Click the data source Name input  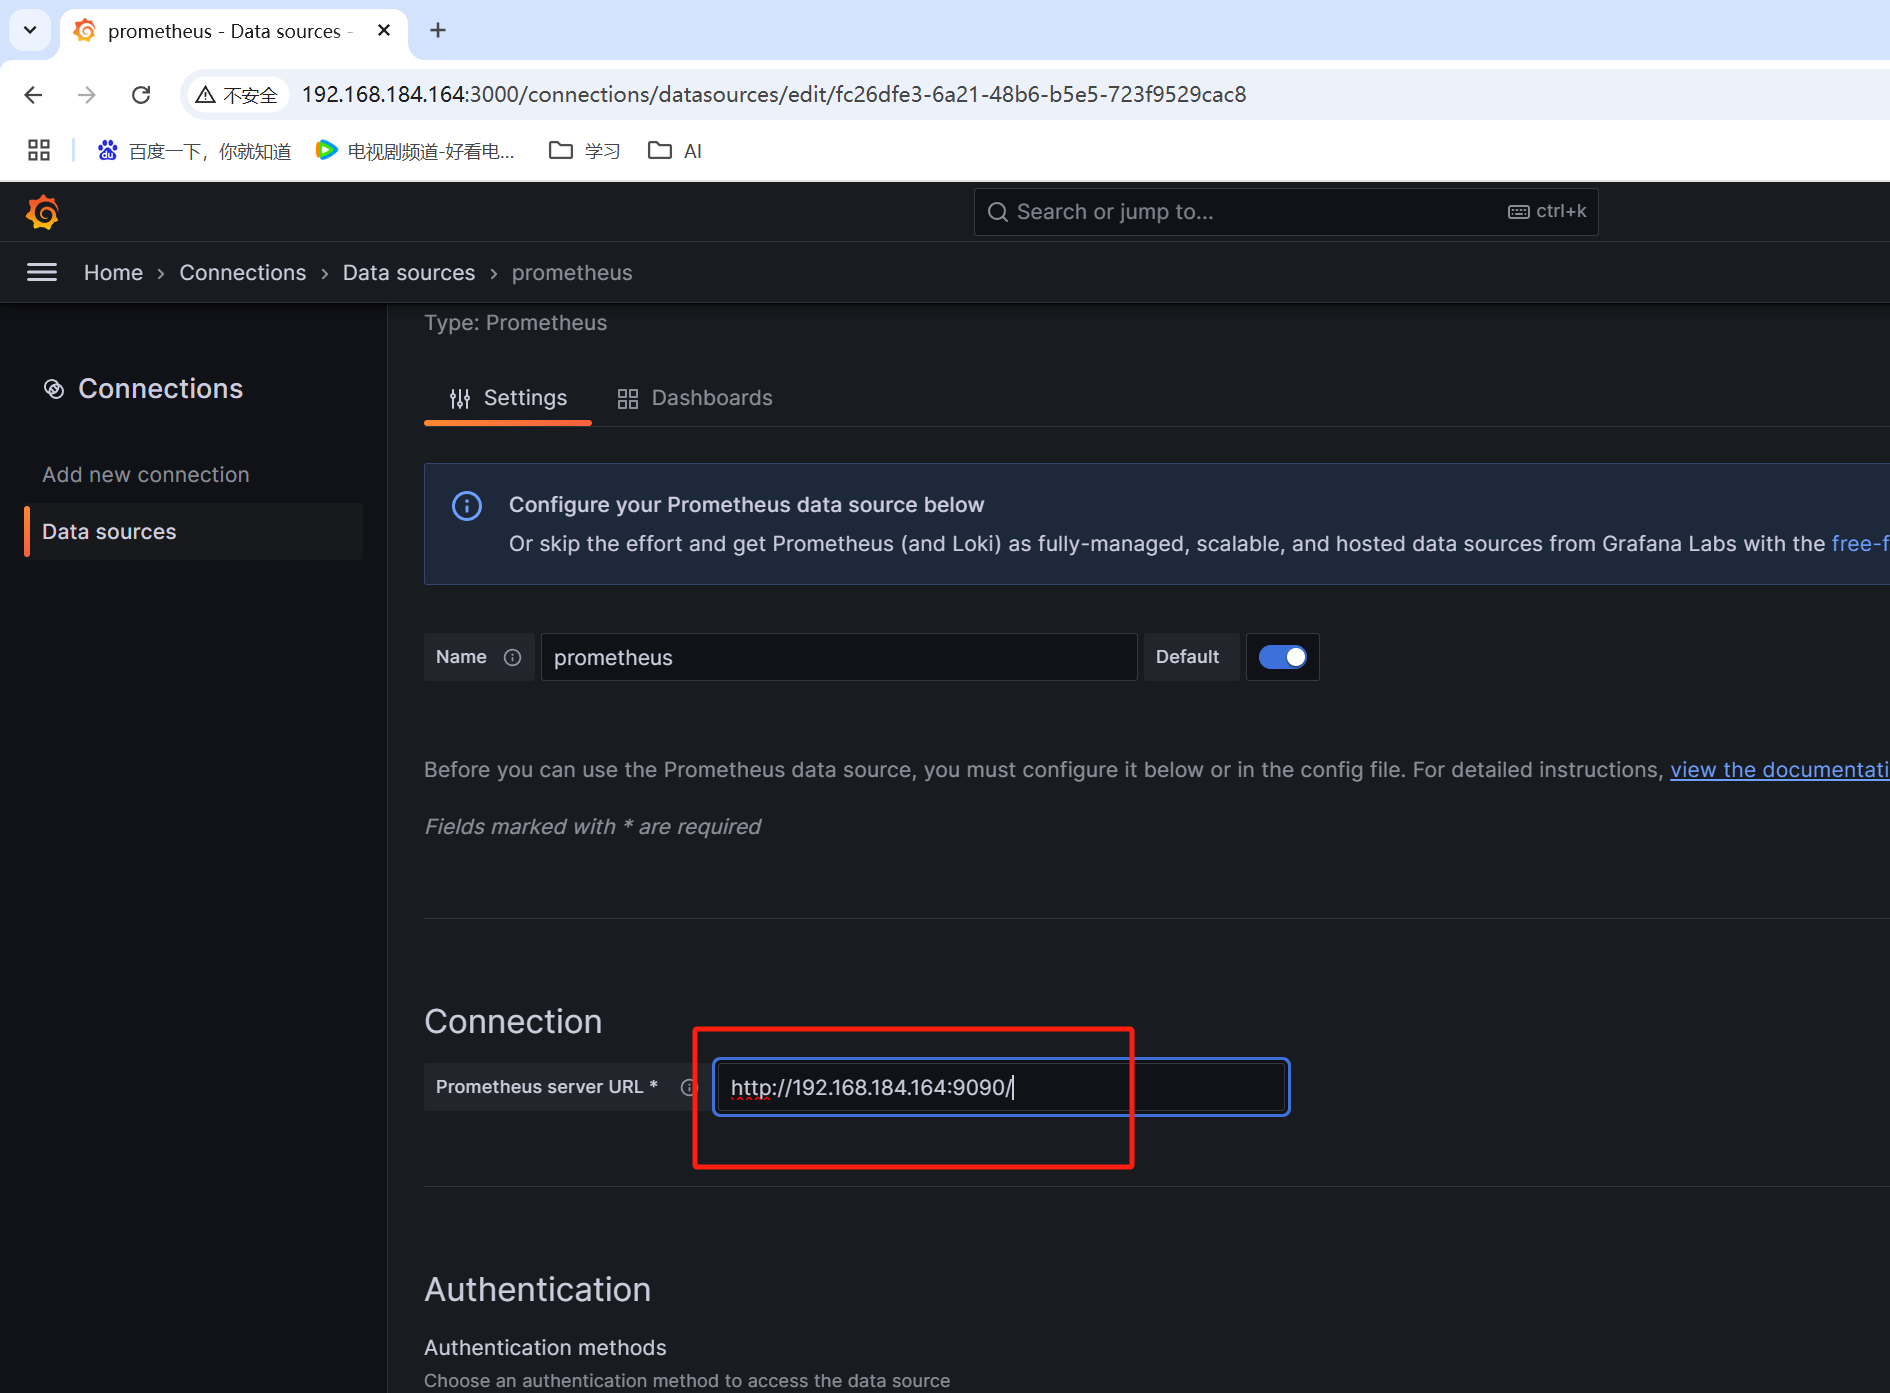[x=839, y=657]
